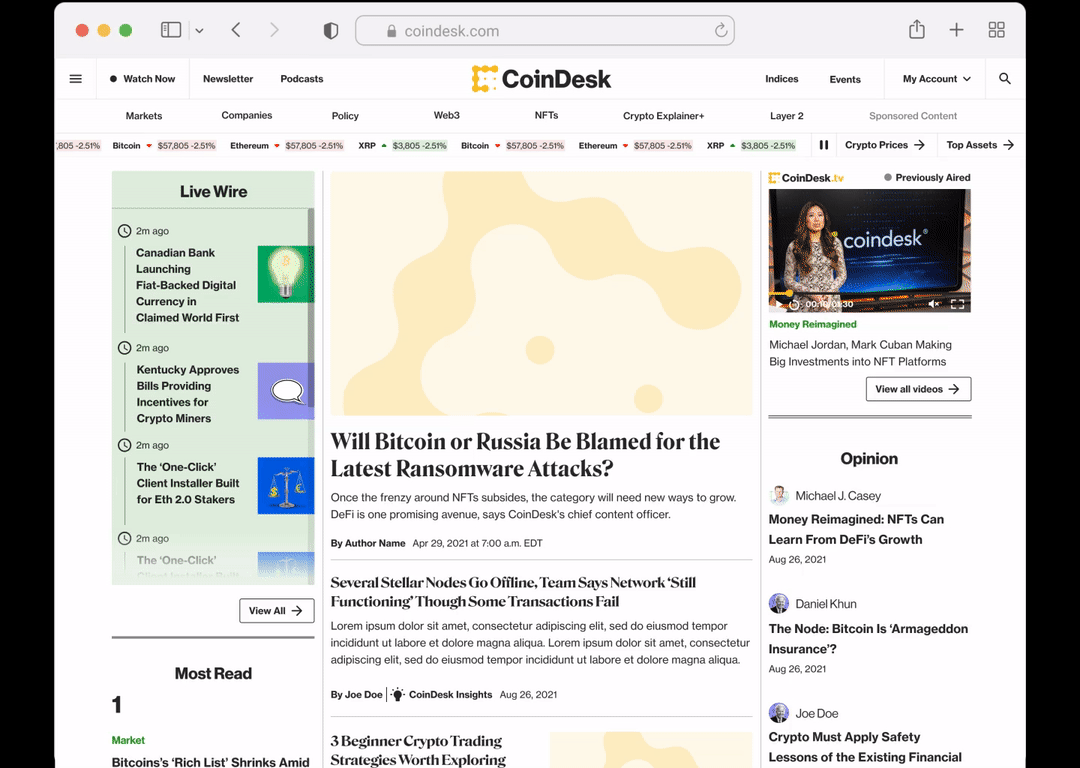Open The Node: Bitcoin Armageddon Insurance article

click(x=868, y=639)
